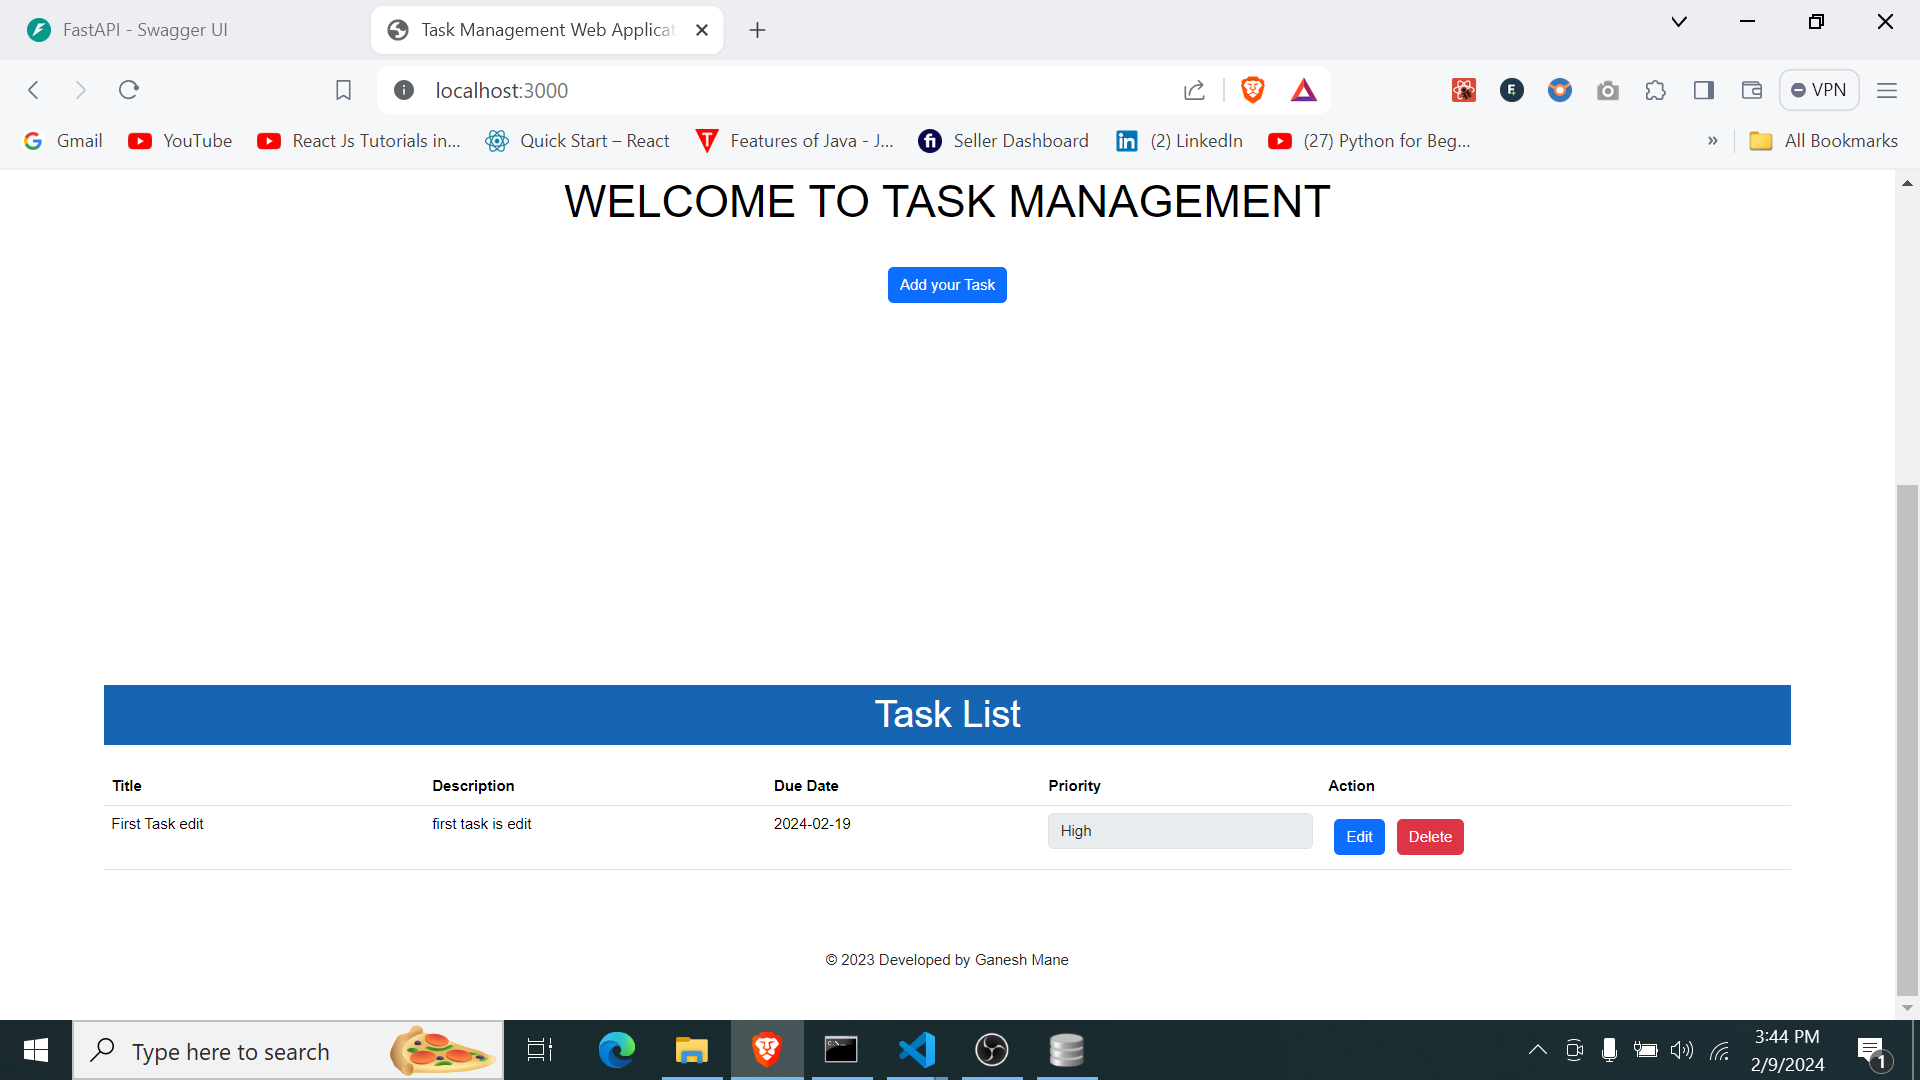
Task: Open YouTube bookmark
Action: (x=180, y=141)
